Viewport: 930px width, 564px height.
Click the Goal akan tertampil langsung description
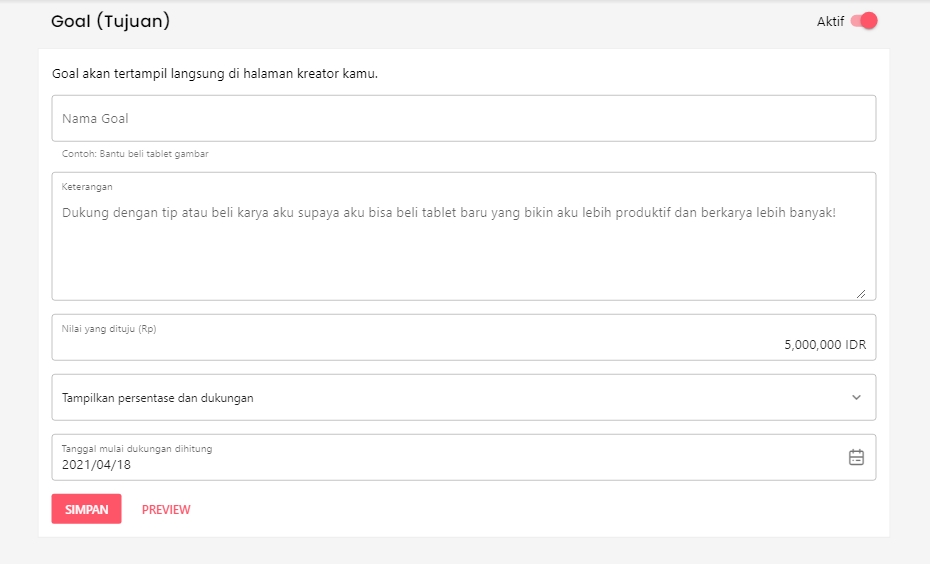[215, 74]
